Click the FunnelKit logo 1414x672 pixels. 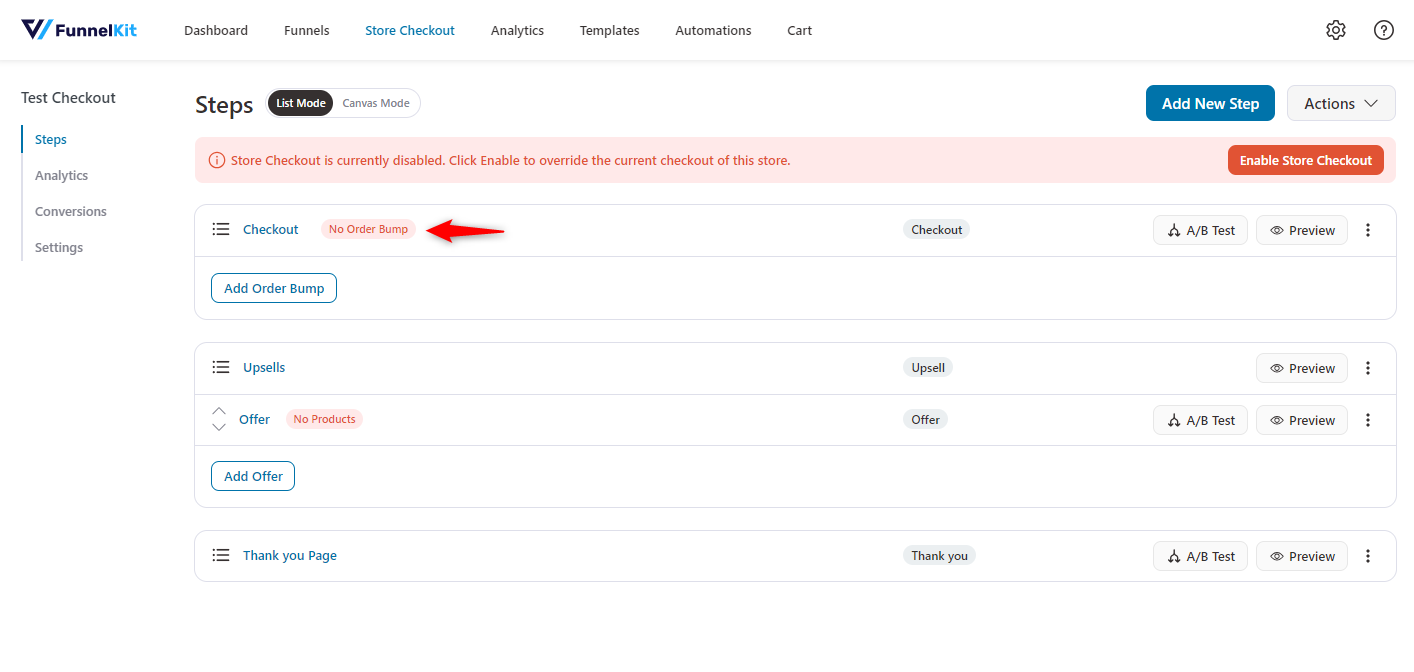(79, 30)
